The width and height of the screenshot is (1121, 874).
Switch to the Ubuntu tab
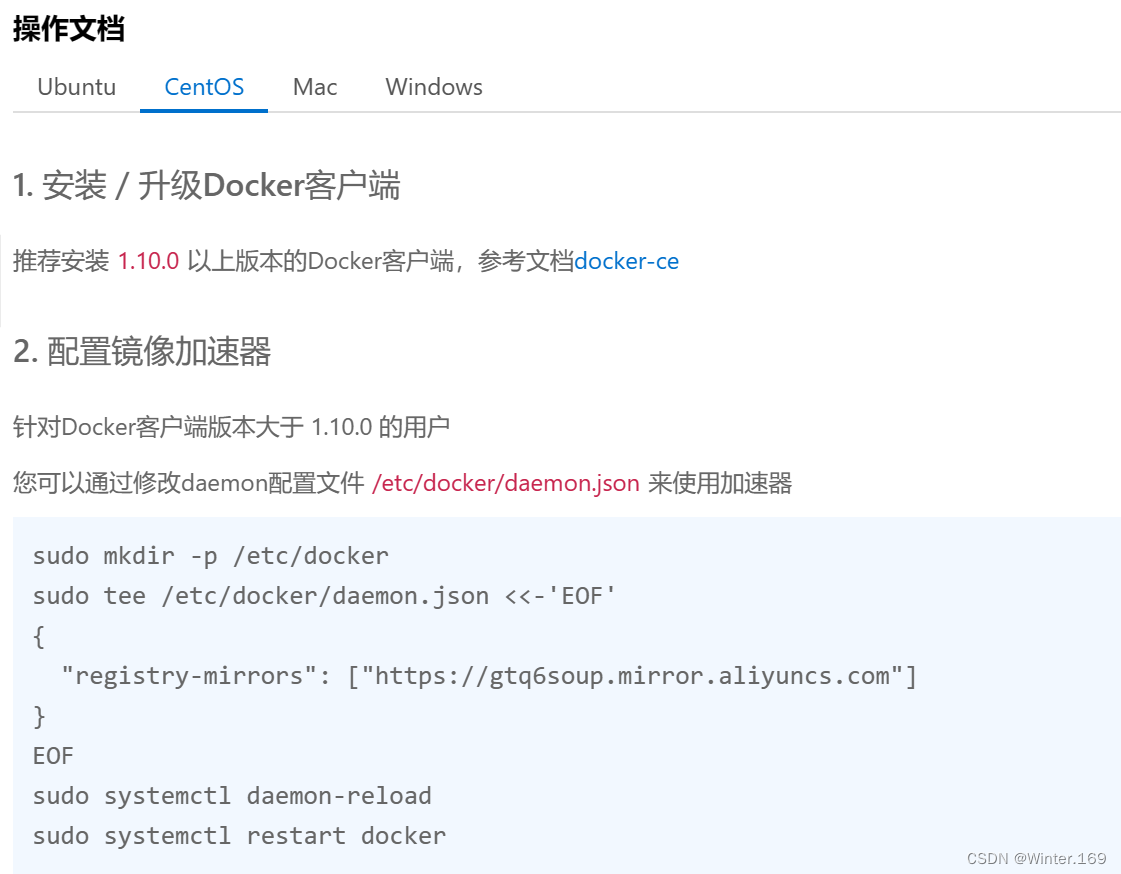pyautogui.click(x=76, y=87)
